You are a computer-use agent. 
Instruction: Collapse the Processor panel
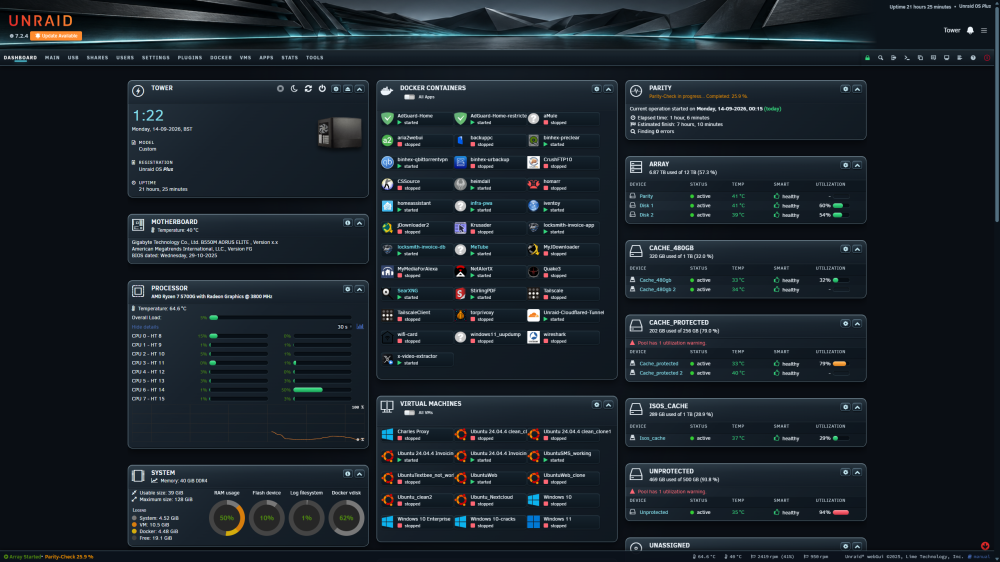(360, 289)
